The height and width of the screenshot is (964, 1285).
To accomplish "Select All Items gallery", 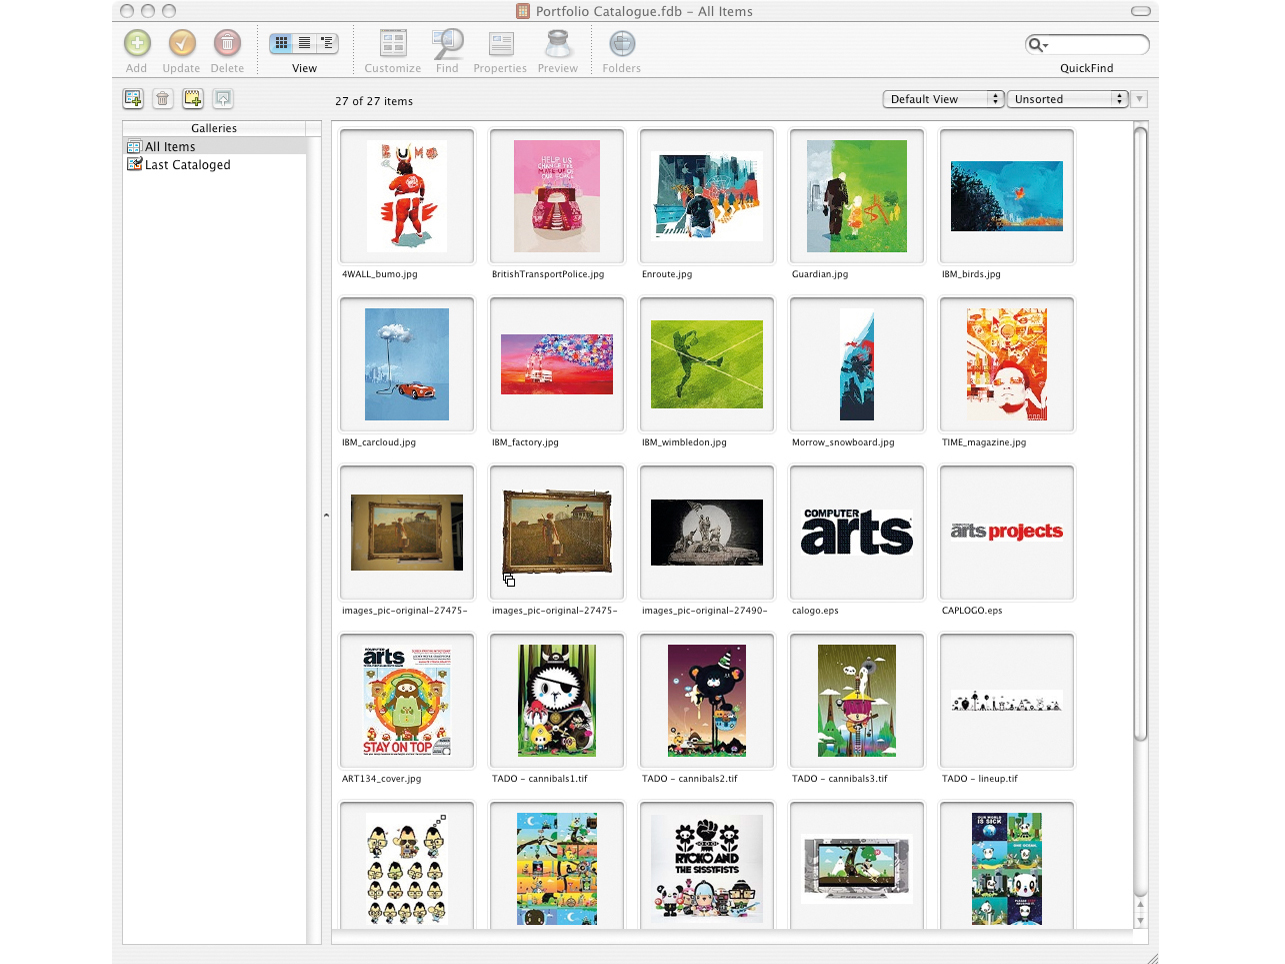I will (214, 146).
